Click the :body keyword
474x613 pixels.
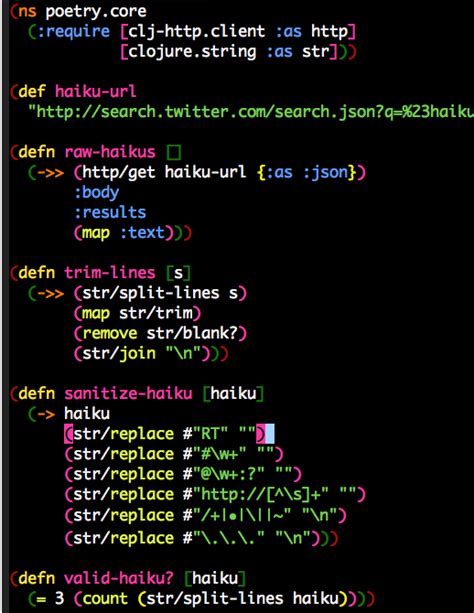(97, 193)
